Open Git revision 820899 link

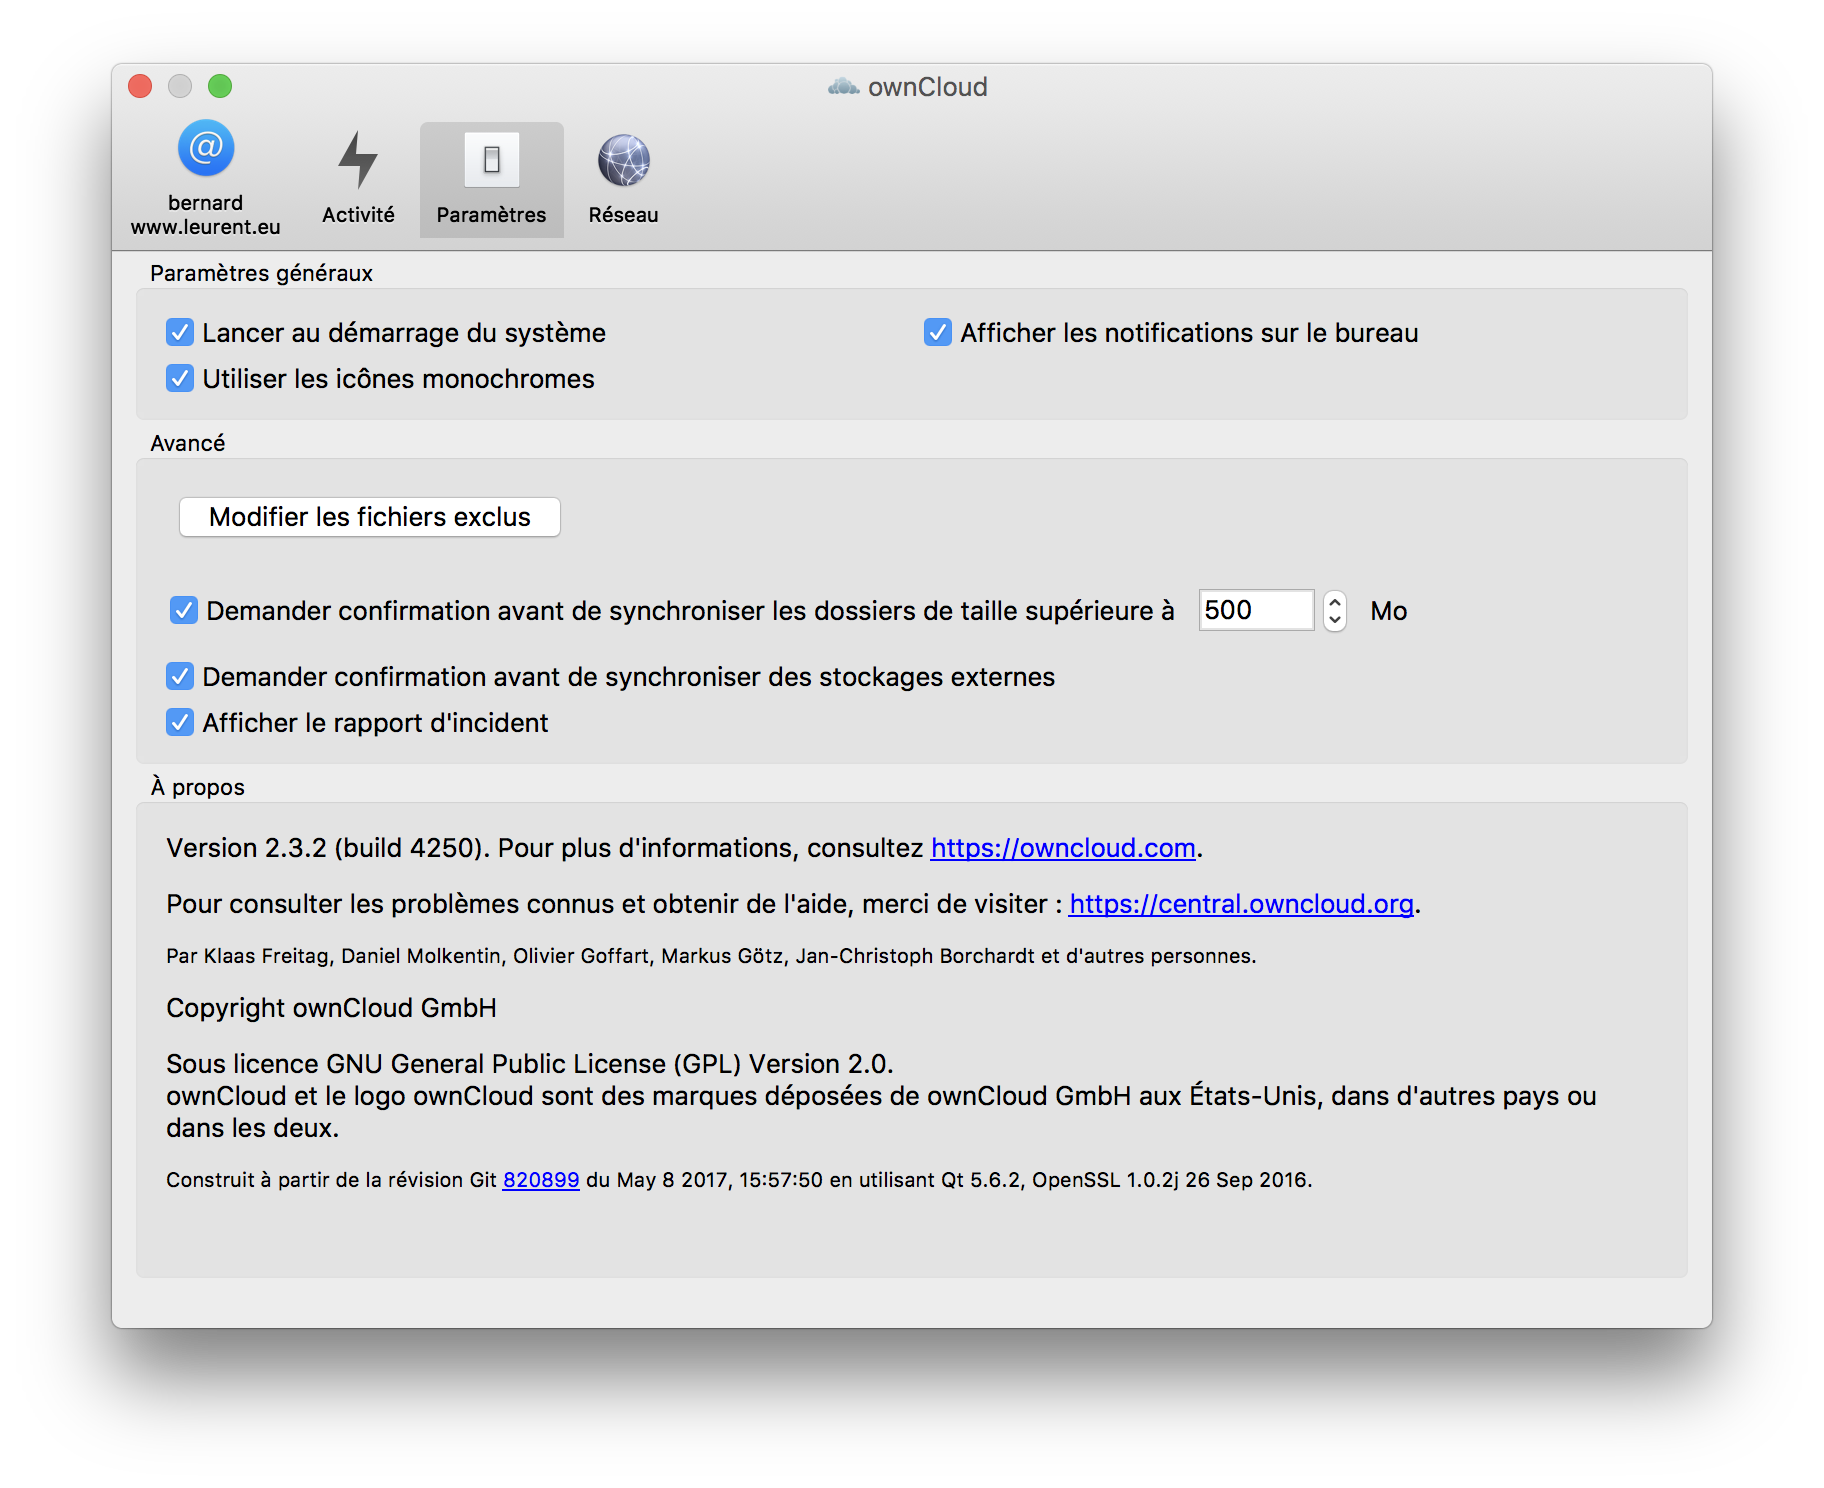point(540,1180)
